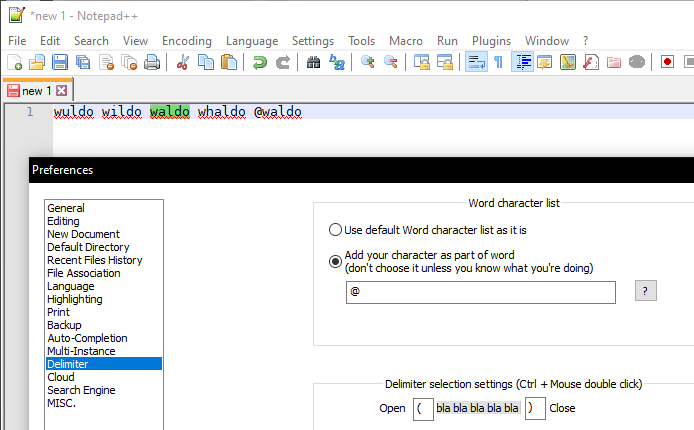694x430 pixels.
Task: Click the Close All toolbar icon
Action: point(129,62)
